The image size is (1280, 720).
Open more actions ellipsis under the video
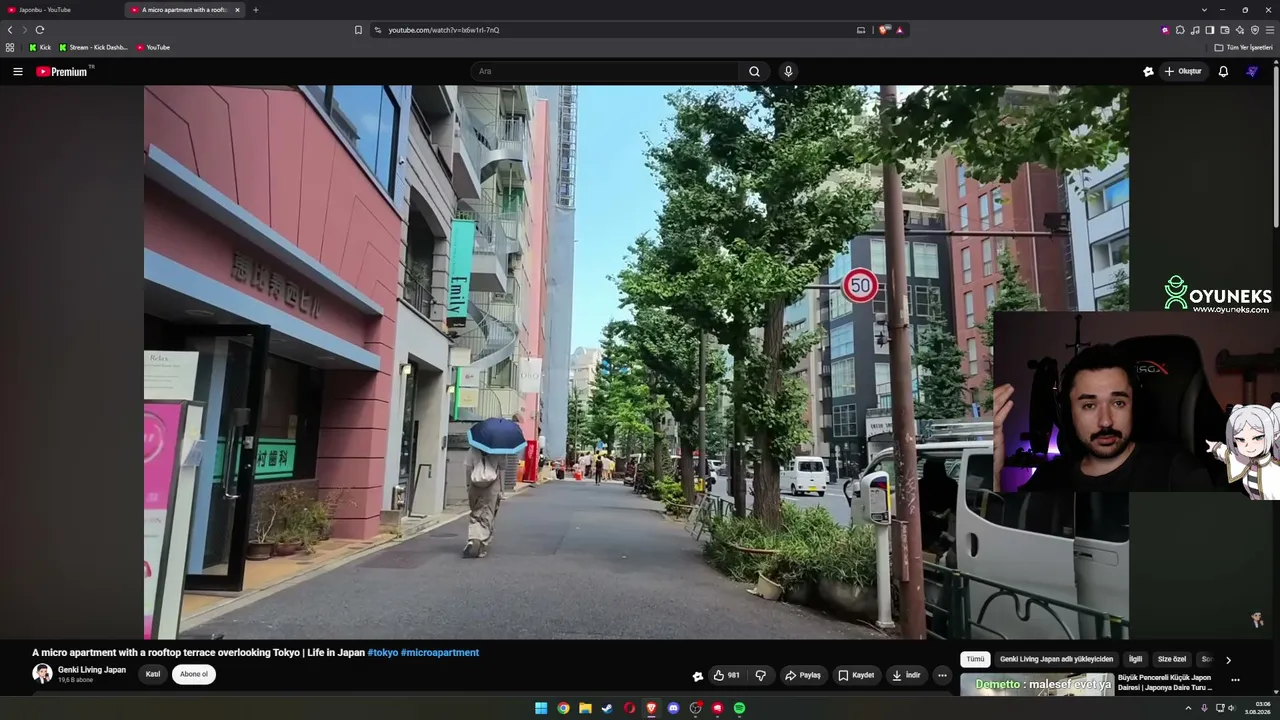[942, 675]
